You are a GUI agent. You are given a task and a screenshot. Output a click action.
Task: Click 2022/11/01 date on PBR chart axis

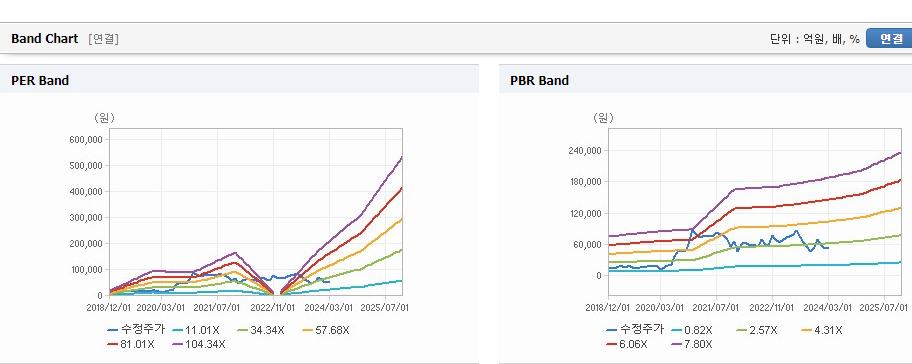pyautogui.click(x=773, y=307)
